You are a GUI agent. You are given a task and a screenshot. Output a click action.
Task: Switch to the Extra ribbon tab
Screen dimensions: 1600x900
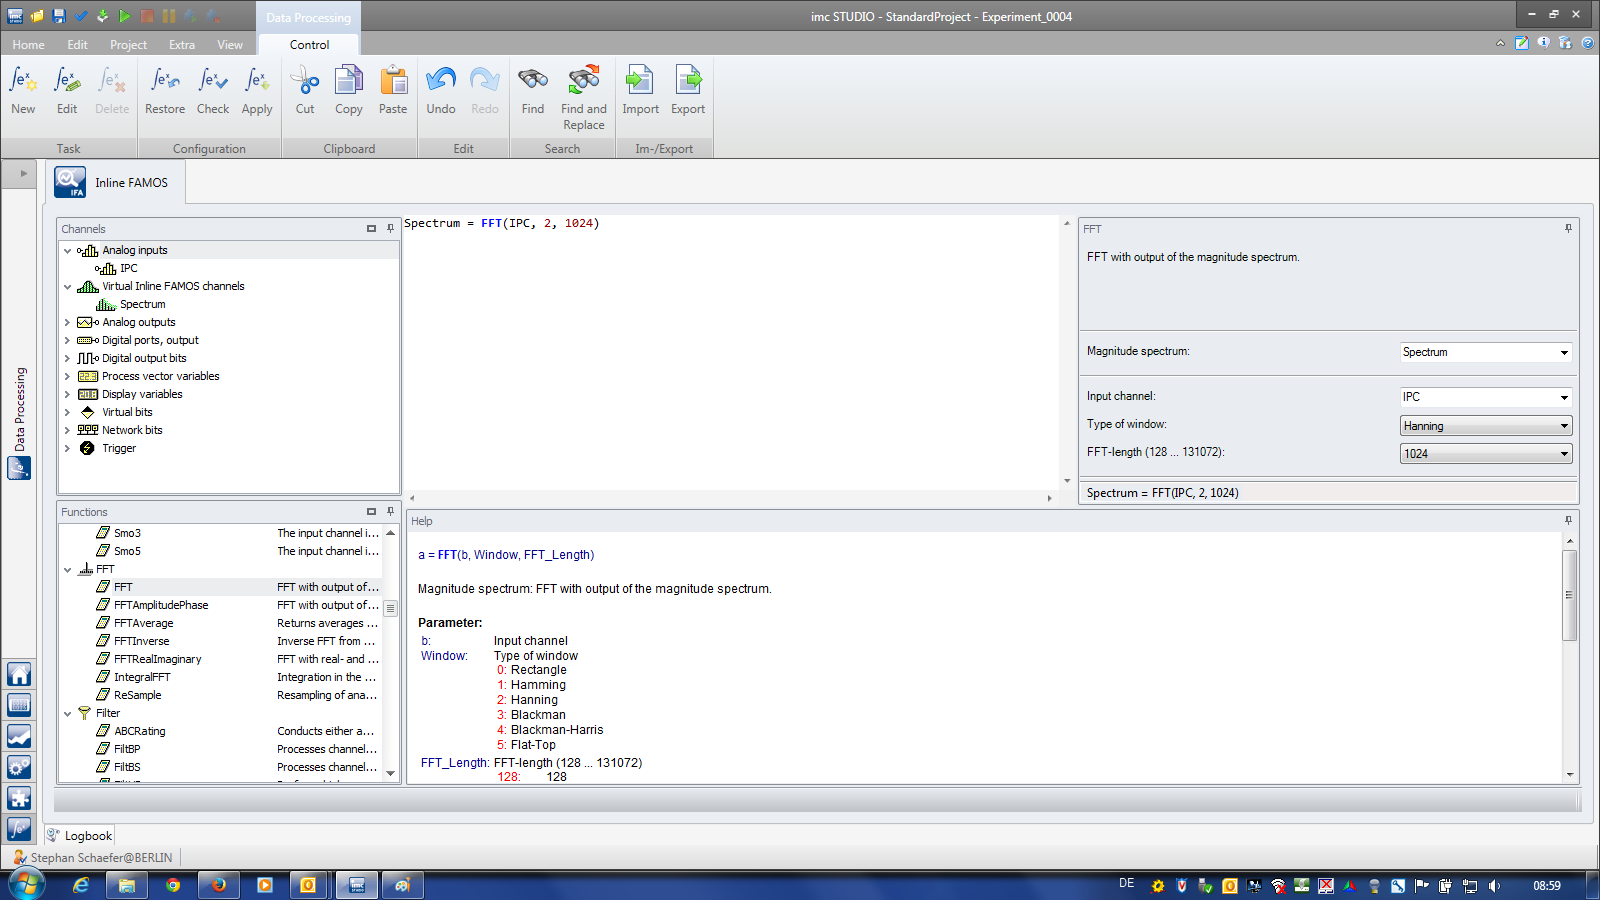182,45
